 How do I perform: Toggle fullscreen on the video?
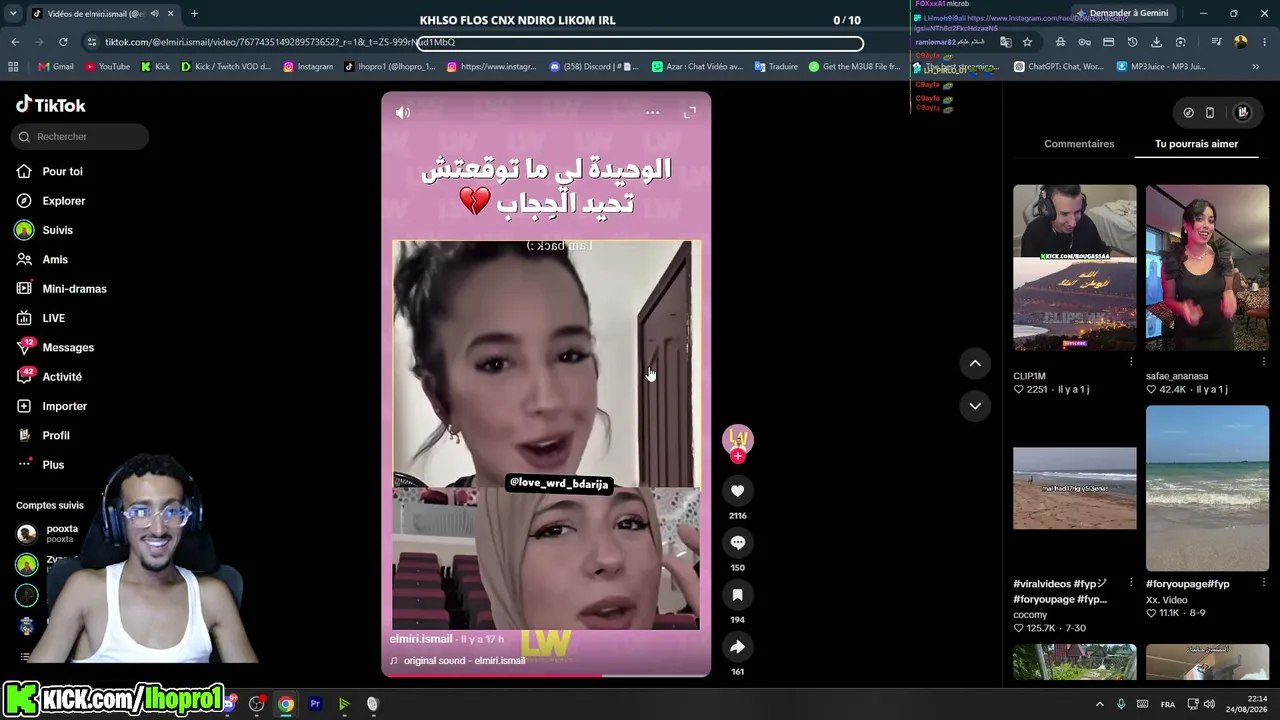690,113
